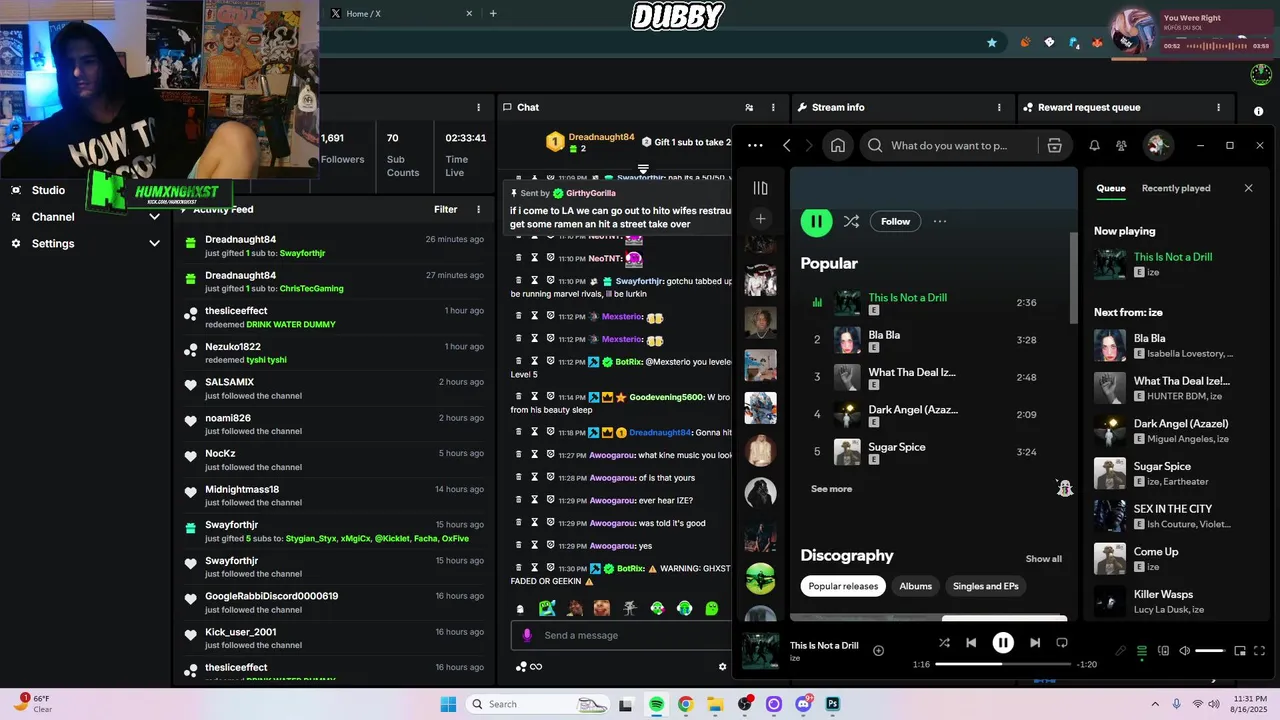Pause playback in the player bar
Image resolution: width=1280 pixels, height=720 pixels.
click(1003, 643)
